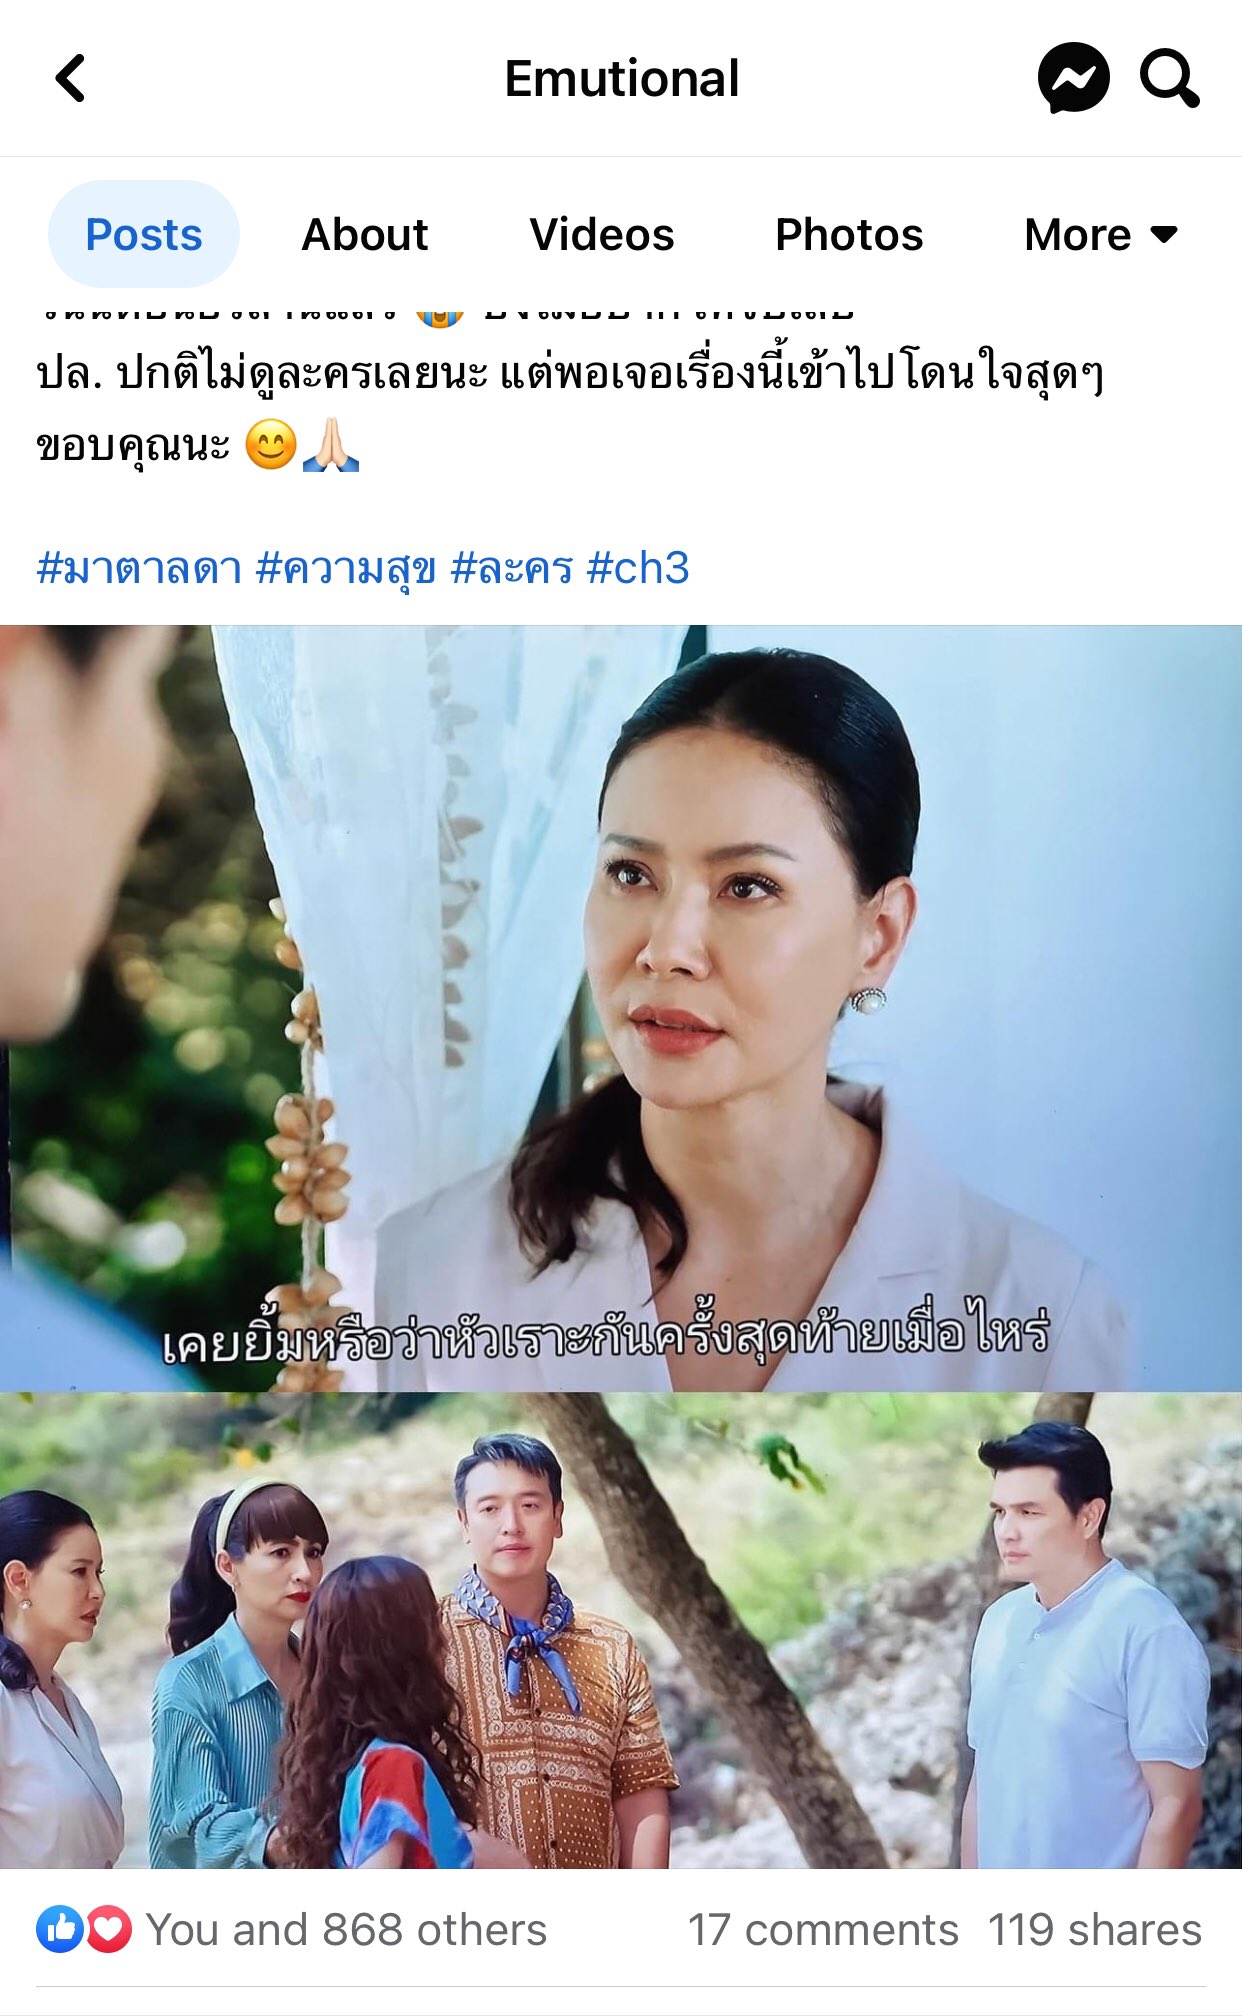Follow the #ch3 hashtag link

[638, 568]
